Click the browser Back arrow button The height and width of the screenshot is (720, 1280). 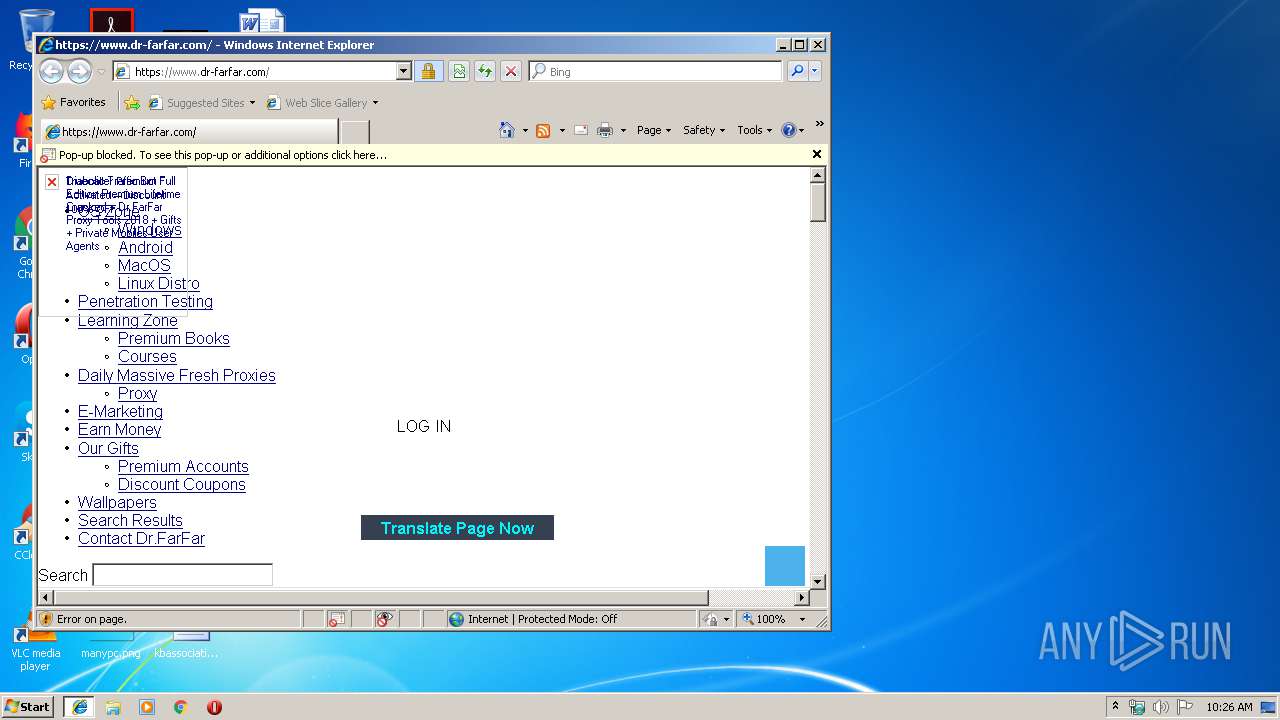[51, 71]
